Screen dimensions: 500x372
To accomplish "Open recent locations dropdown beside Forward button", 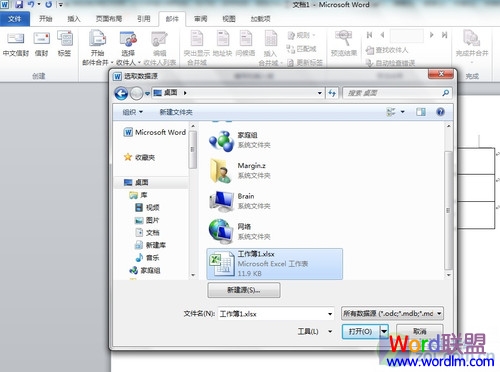I will pos(147,94).
